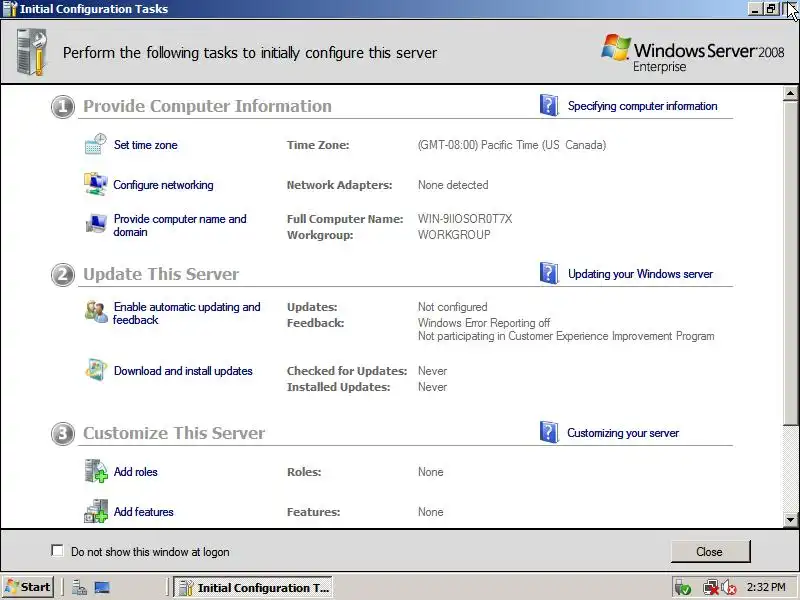Click the scrollbar down arrow
The width and height of the screenshot is (800, 600).
point(790,520)
